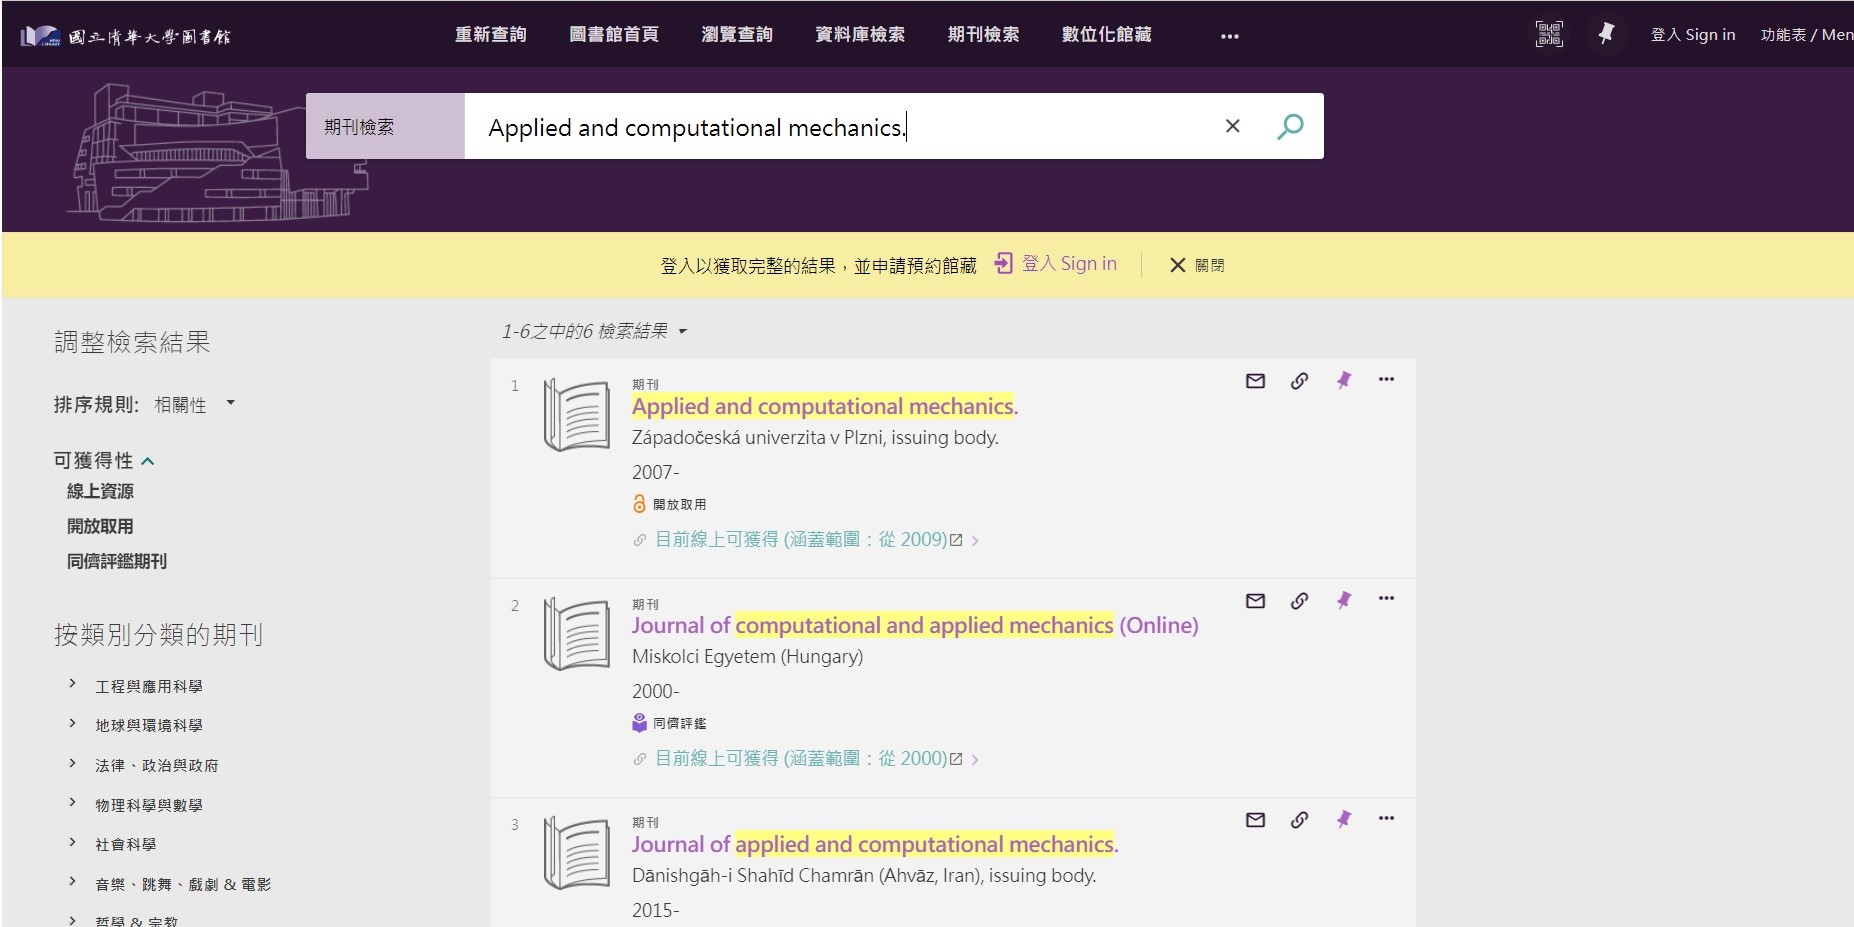
Task: Open Journal of computational and applied mechanics (Online)
Action: [914, 626]
